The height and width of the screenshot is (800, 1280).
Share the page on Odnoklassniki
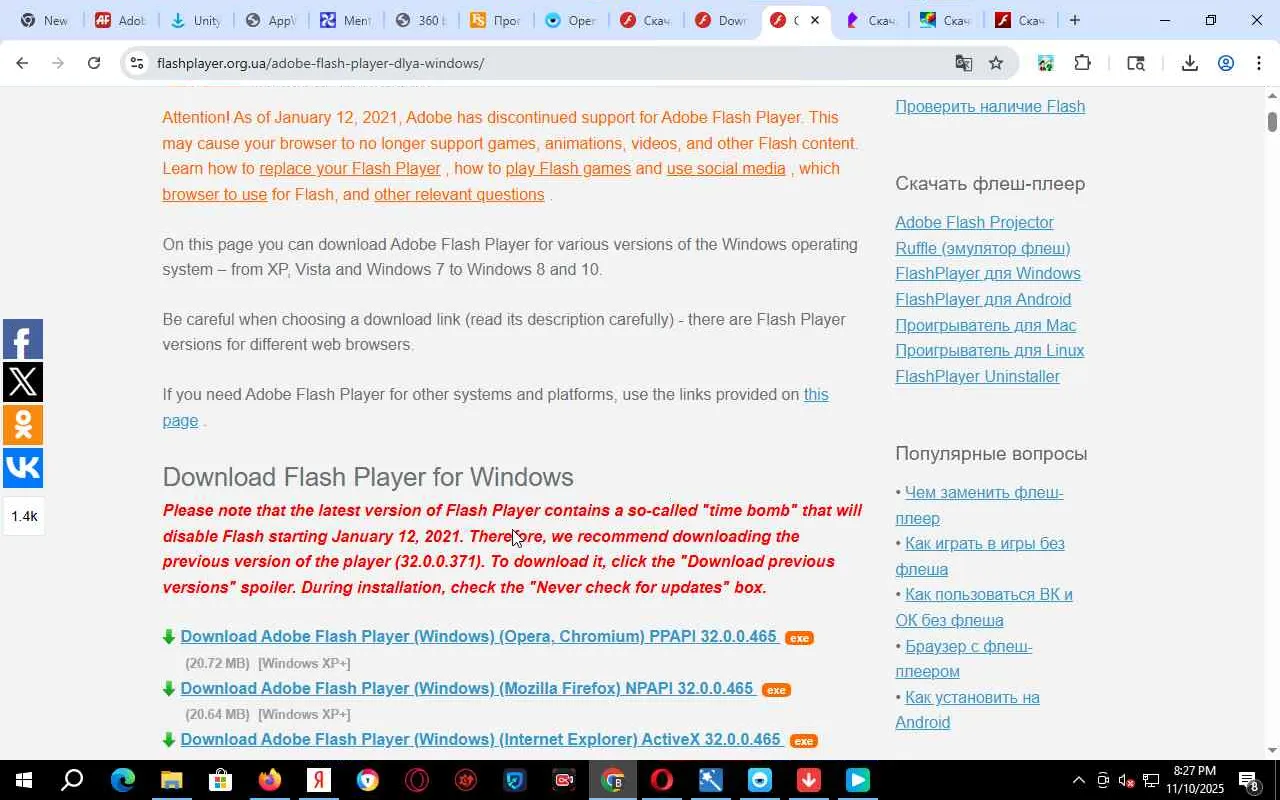(x=22, y=424)
